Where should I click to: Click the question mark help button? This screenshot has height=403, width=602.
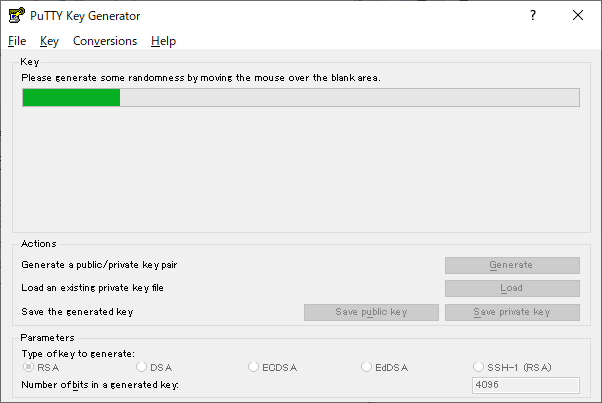tap(533, 15)
